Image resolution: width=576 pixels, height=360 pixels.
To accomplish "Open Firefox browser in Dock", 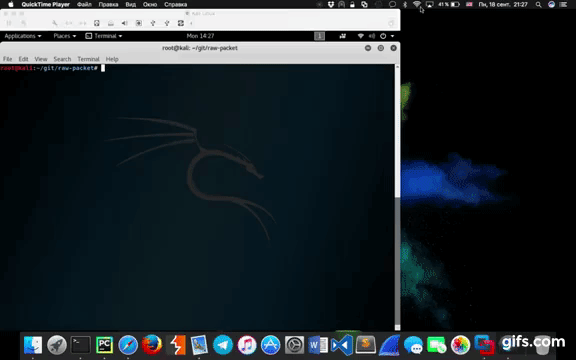I will click(x=152, y=345).
